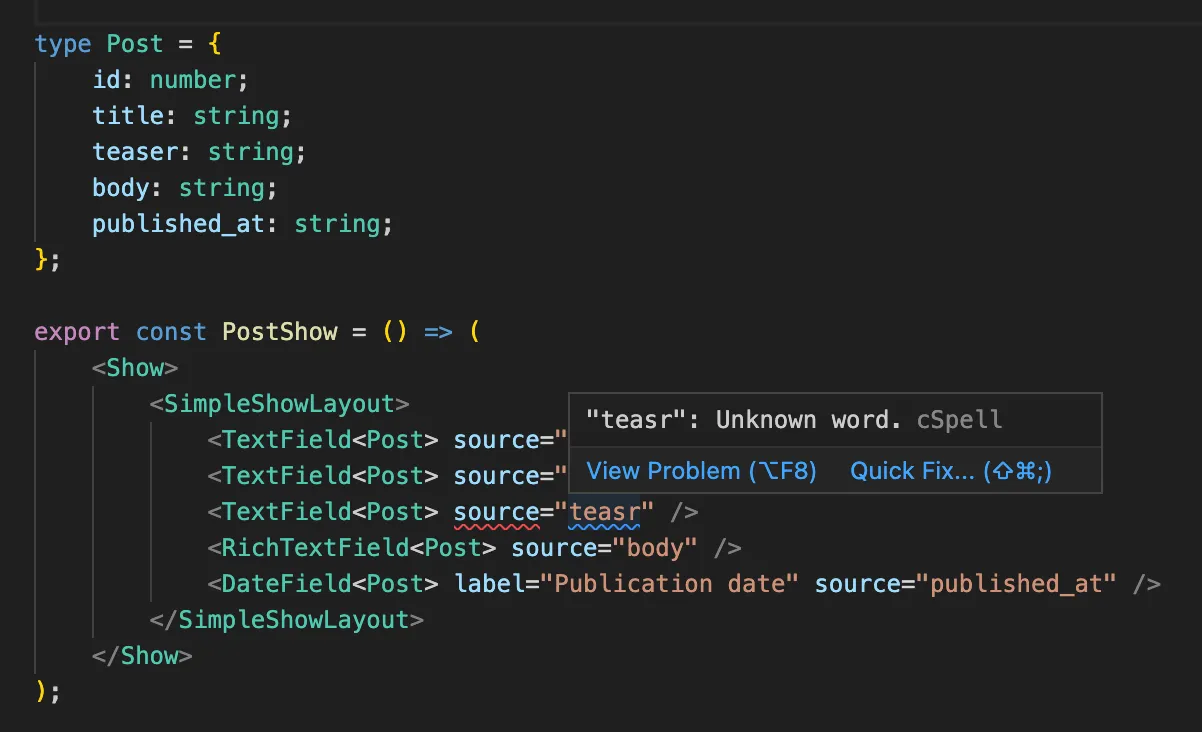Viewport: 1202px width, 732px height.
Task: Click the closing Show tag
Action: pos(144,655)
